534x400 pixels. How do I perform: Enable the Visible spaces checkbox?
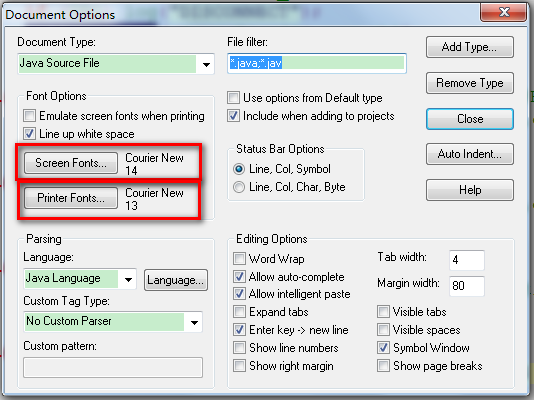(383, 330)
